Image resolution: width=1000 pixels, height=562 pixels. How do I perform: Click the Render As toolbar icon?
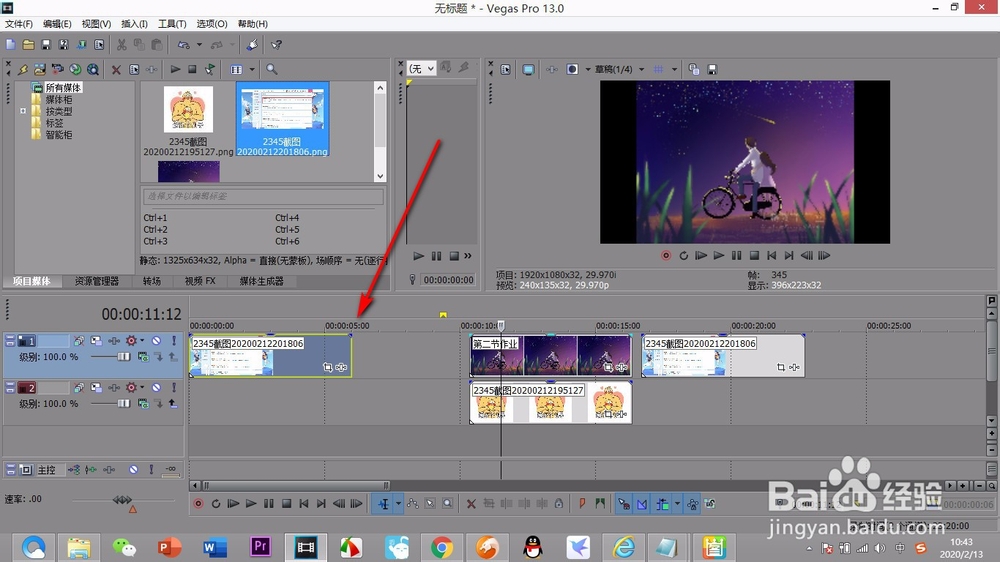coord(81,45)
